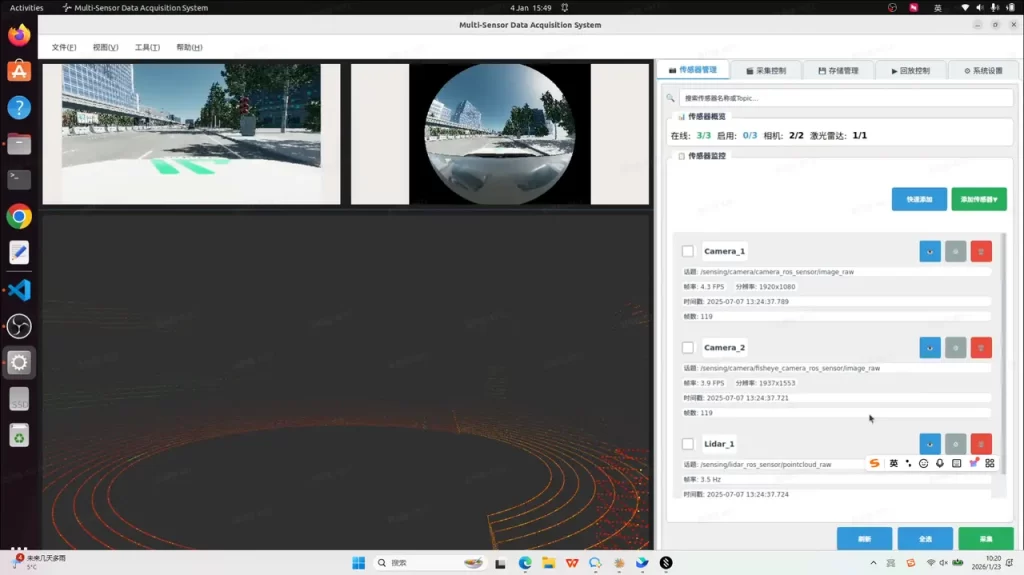This screenshot has height=575, width=1024.
Task: Open Google Chrome from the dock
Action: [x=19, y=216]
